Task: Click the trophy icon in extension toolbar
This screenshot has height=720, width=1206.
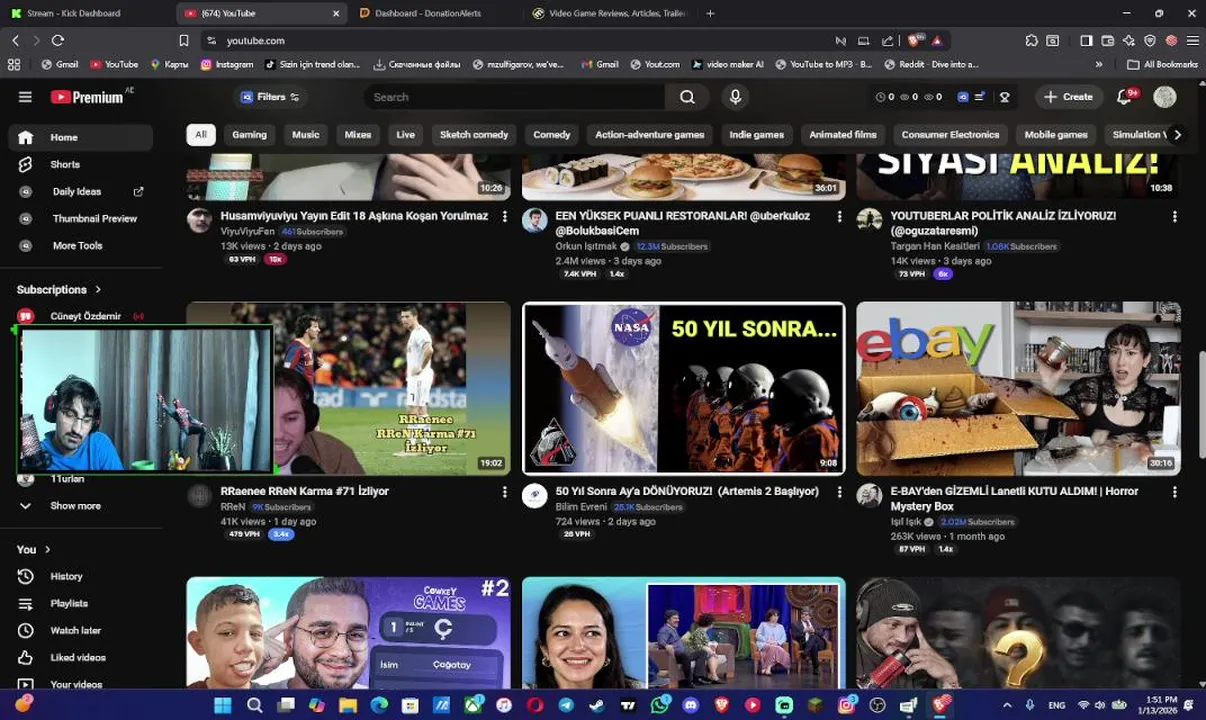Action: tap(1005, 97)
